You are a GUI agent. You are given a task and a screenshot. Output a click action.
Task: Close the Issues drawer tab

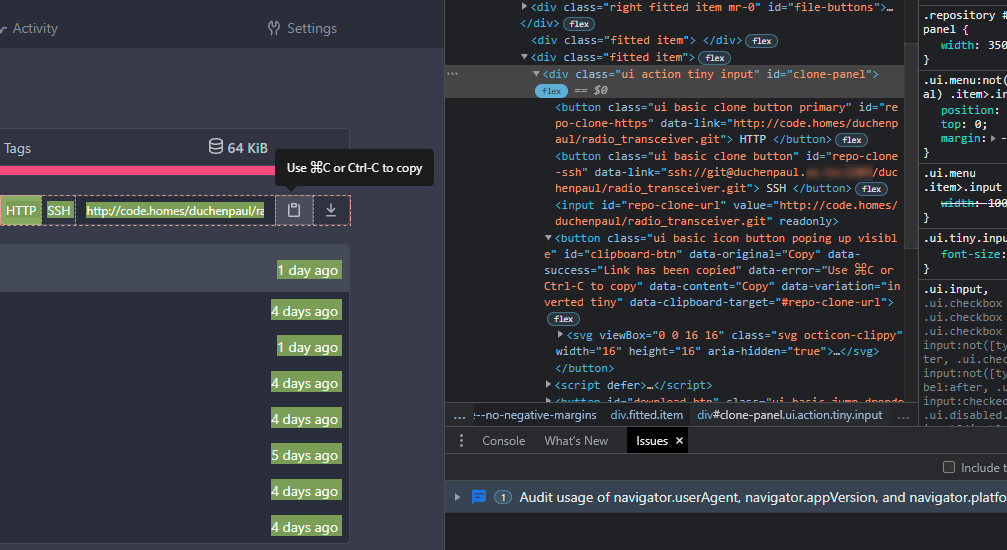[x=679, y=441]
